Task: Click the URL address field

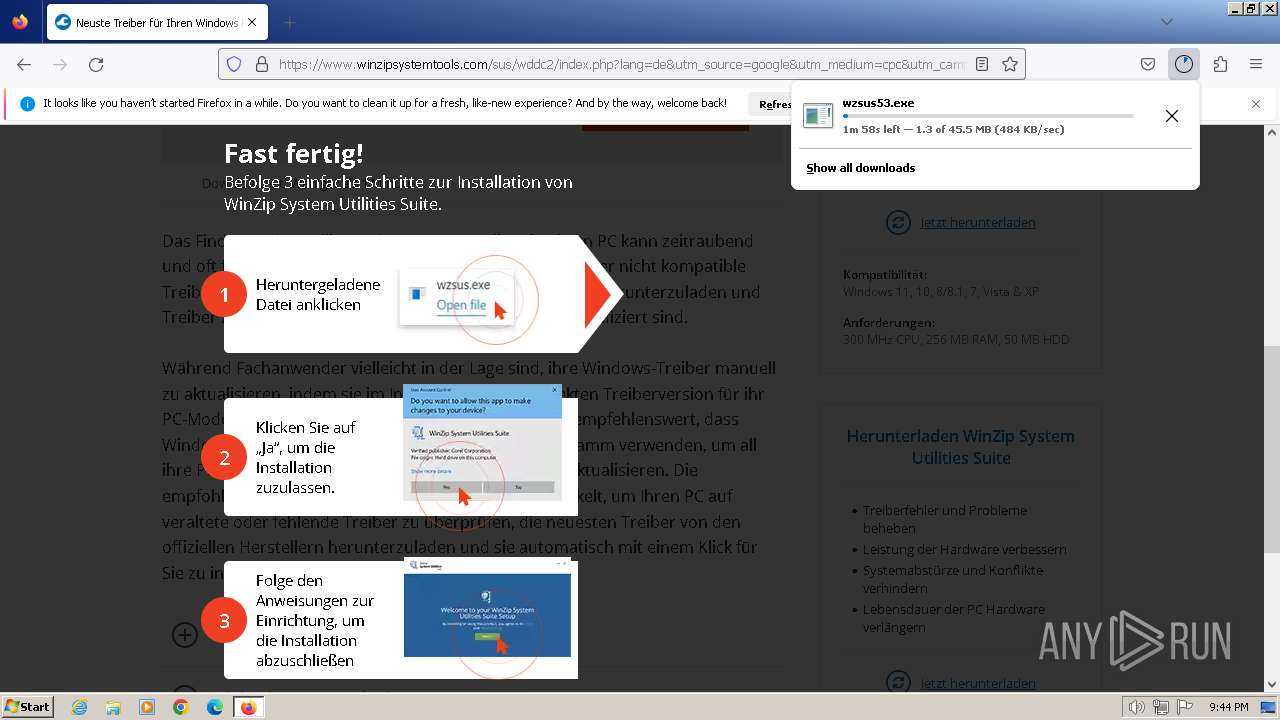Action: click(x=620, y=64)
